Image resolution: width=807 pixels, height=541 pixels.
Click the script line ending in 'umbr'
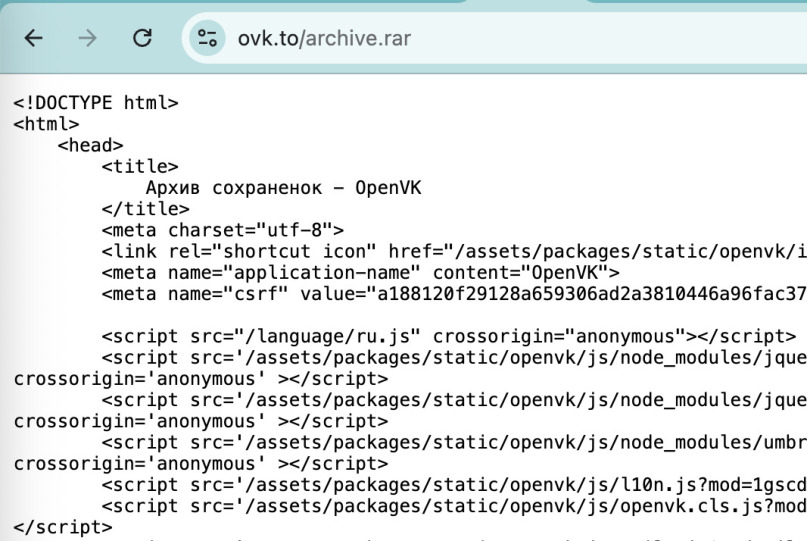(454, 442)
